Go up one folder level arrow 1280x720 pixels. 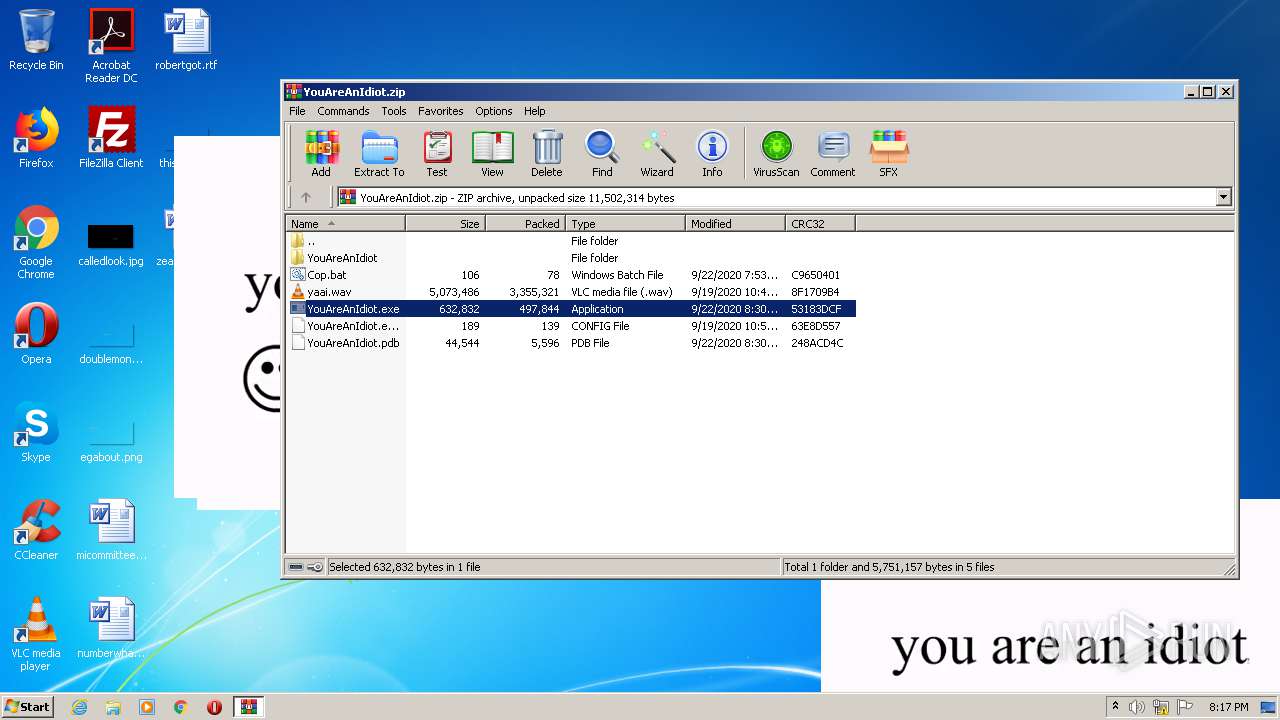tap(306, 197)
